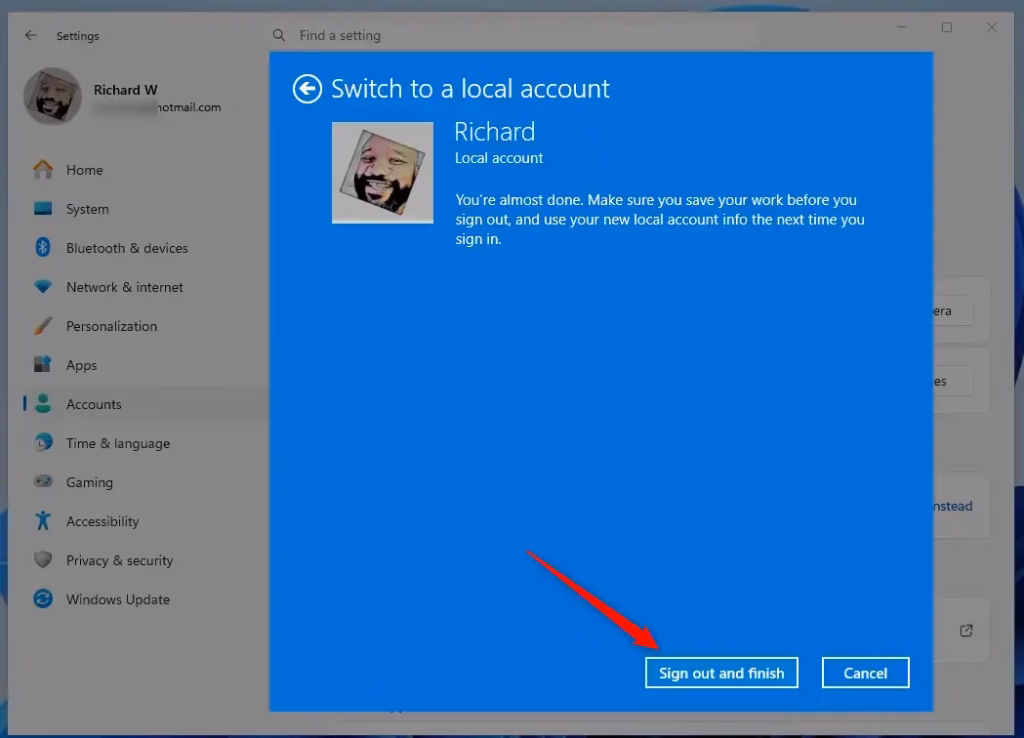
Task: Click Sign out and finish button
Action: tap(721, 673)
